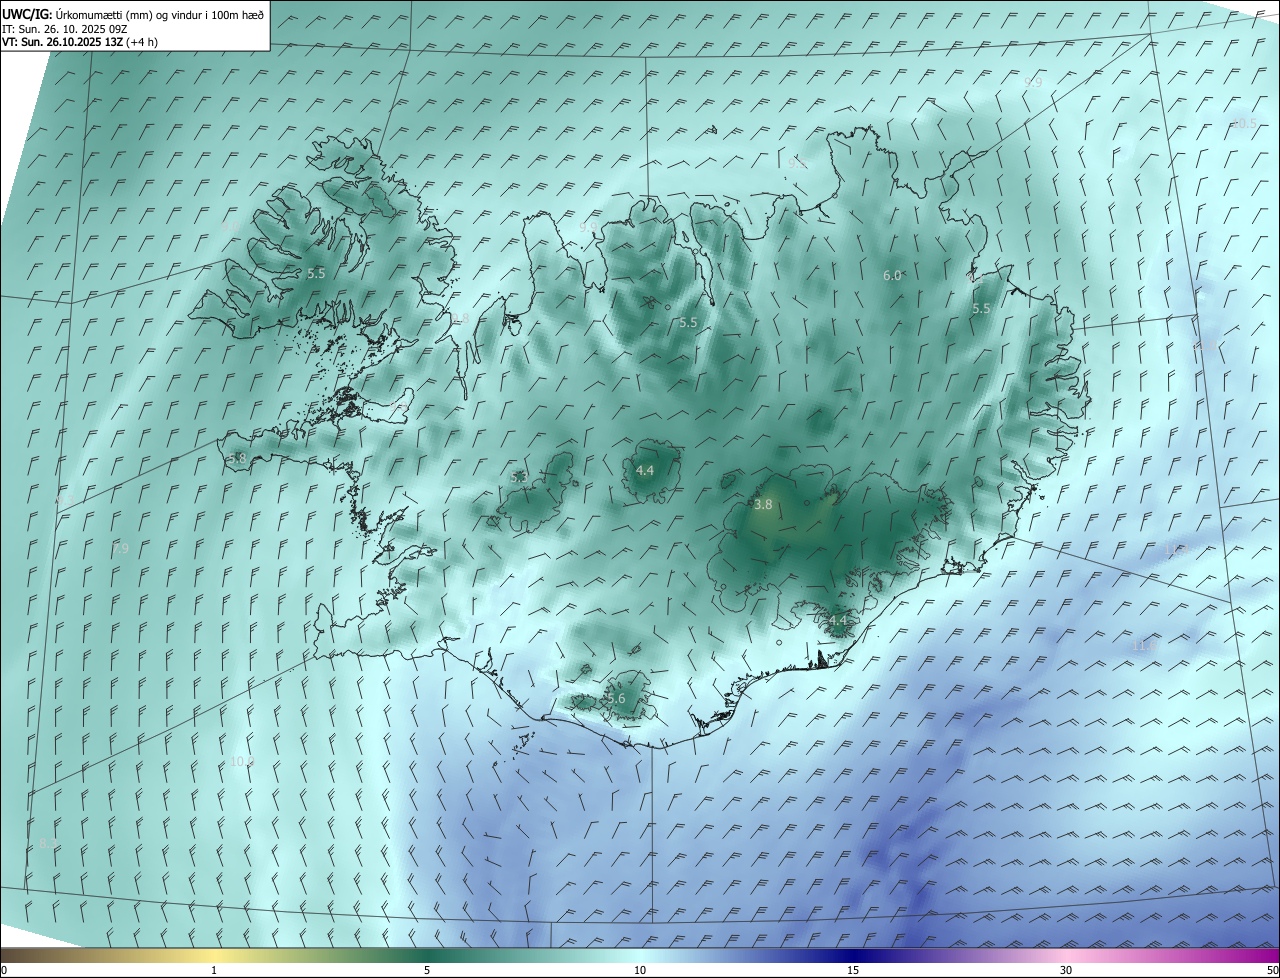The image size is (1280, 978).
Task: Click the 30 tick on the color scale
Action: pos(1066,970)
